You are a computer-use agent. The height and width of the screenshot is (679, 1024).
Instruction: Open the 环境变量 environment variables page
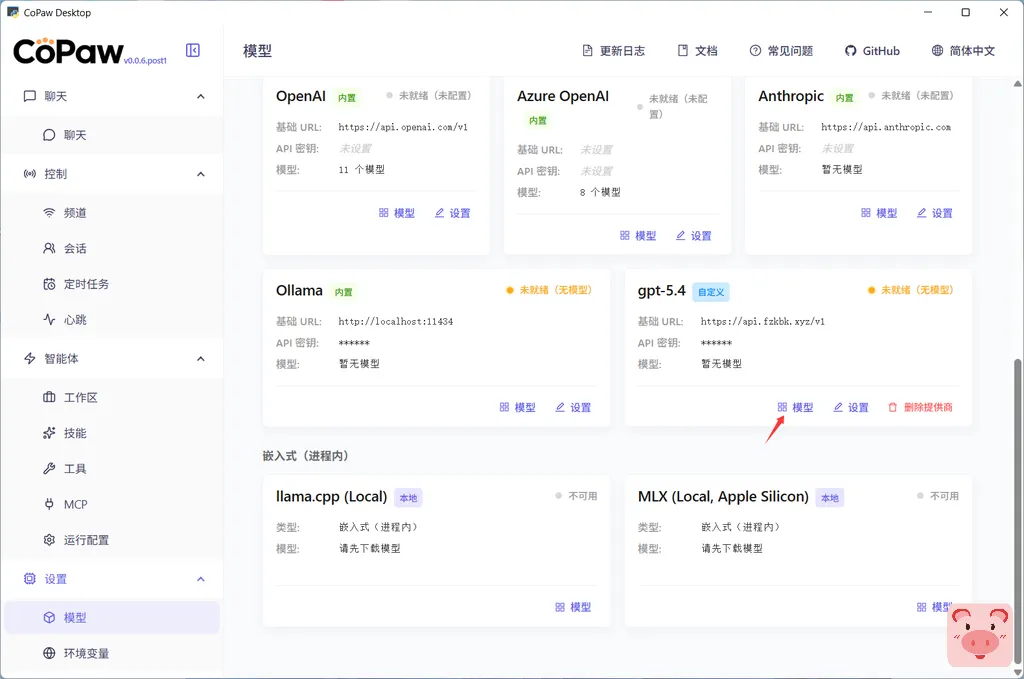(x=112, y=654)
